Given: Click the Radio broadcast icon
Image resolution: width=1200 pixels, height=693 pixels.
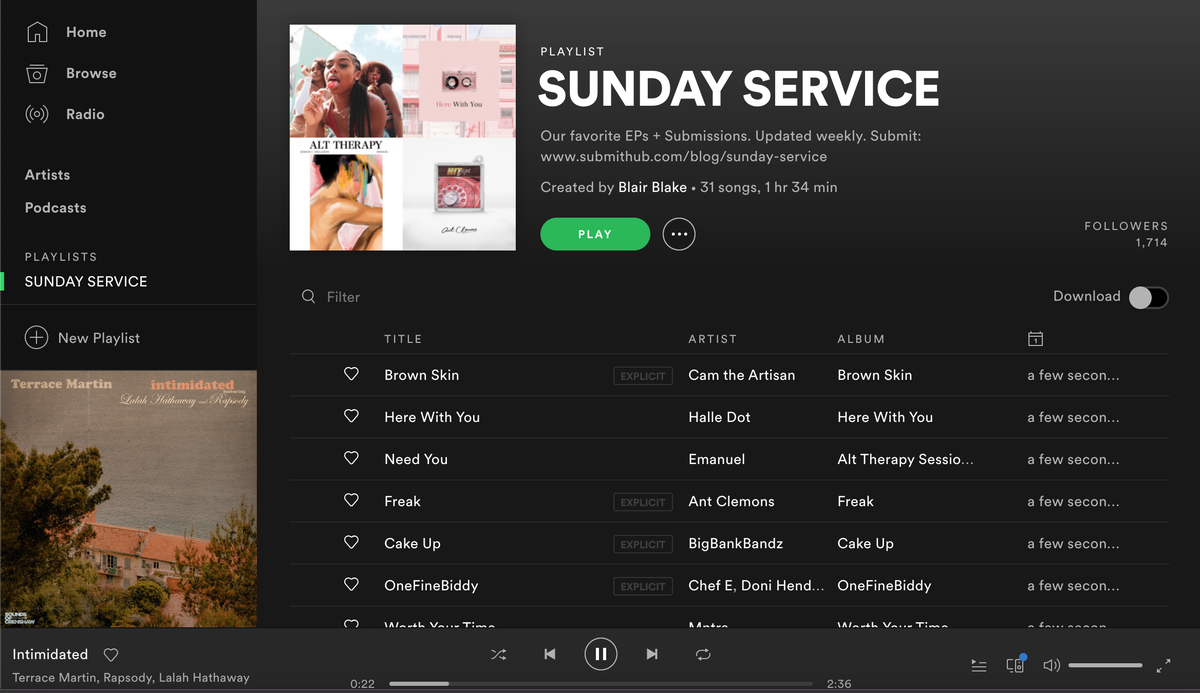Looking at the screenshot, I should tap(37, 114).
